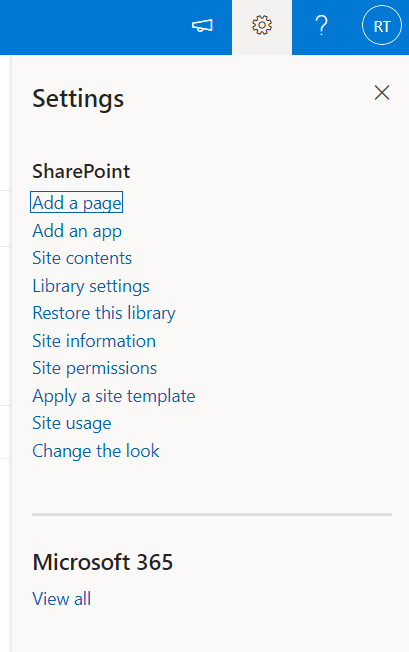
Task: Open the RT account avatar
Action: tap(382, 26)
